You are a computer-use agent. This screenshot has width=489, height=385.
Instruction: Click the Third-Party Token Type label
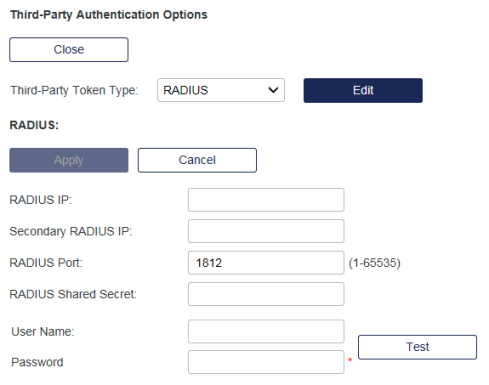74,90
